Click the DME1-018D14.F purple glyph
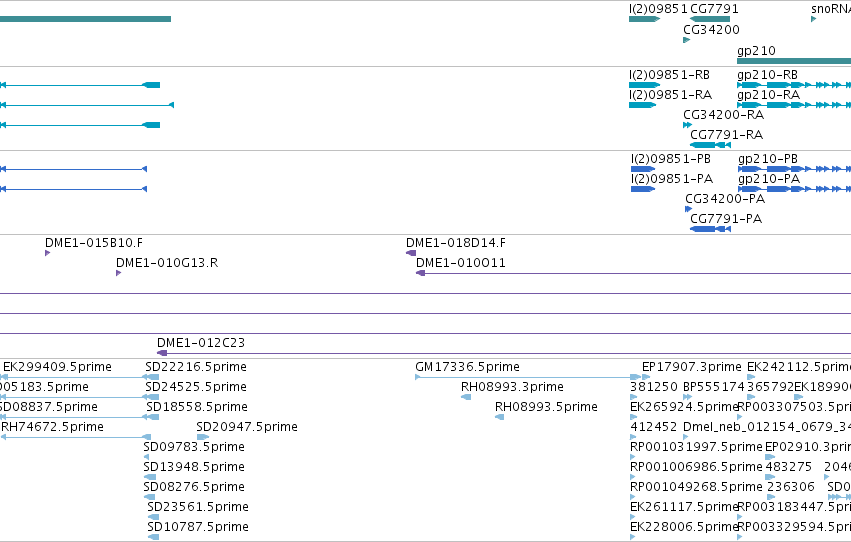Screen dimensions: 851x542 [x=411, y=253]
